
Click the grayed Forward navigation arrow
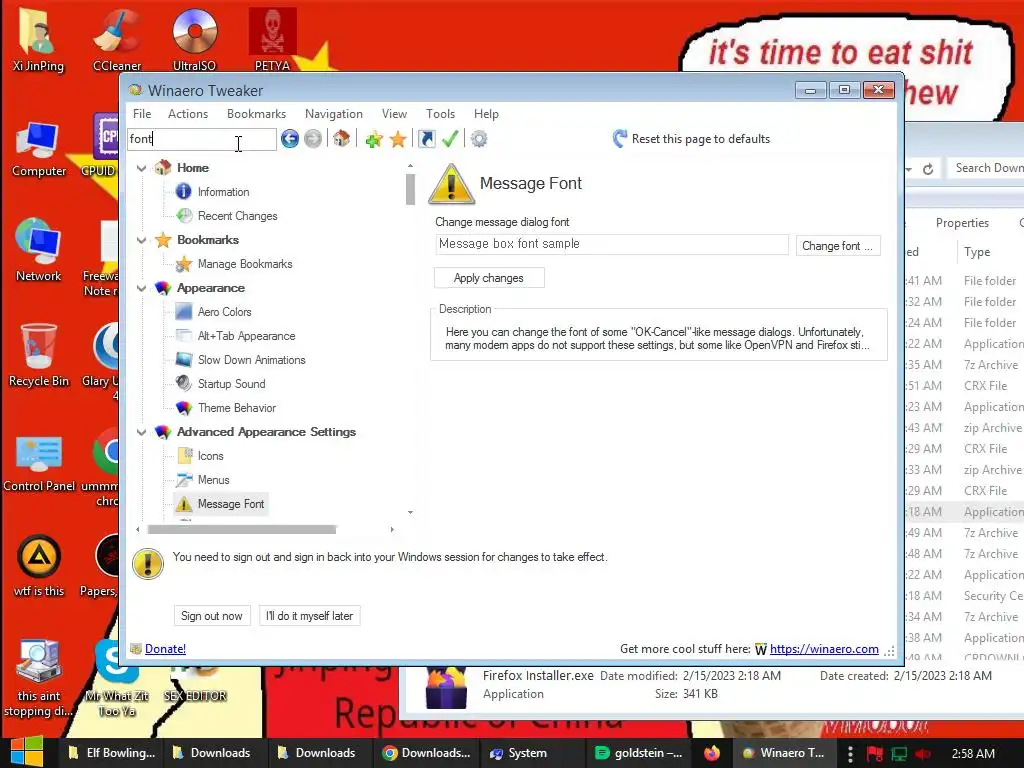pos(313,138)
